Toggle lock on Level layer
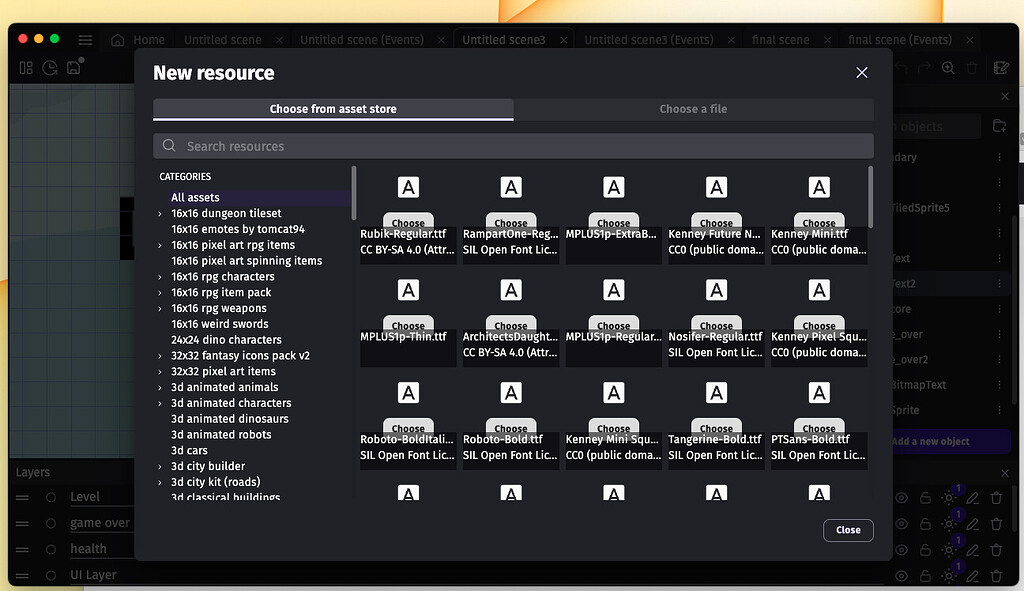This screenshot has height=591, width=1024. (x=925, y=498)
